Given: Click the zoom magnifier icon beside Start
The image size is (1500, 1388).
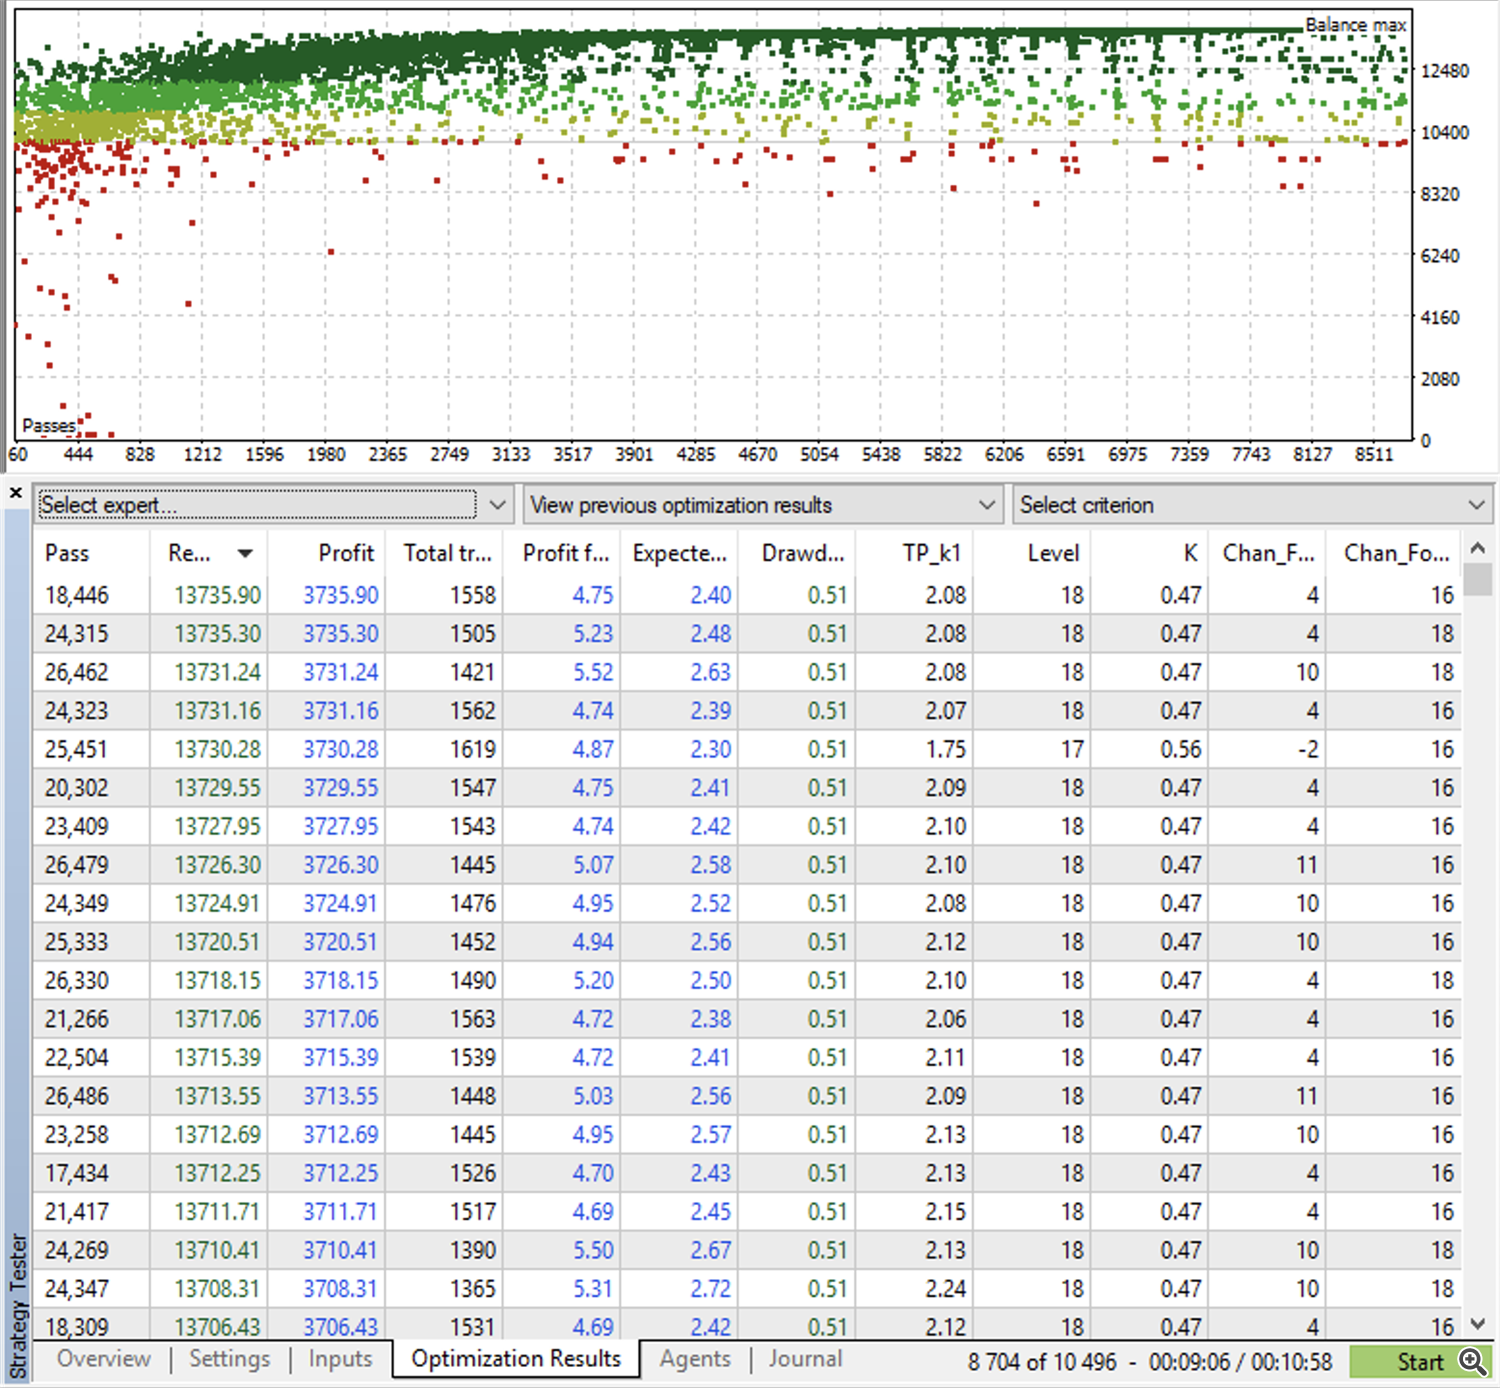Looking at the screenshot, I should click(1473, 1361).
